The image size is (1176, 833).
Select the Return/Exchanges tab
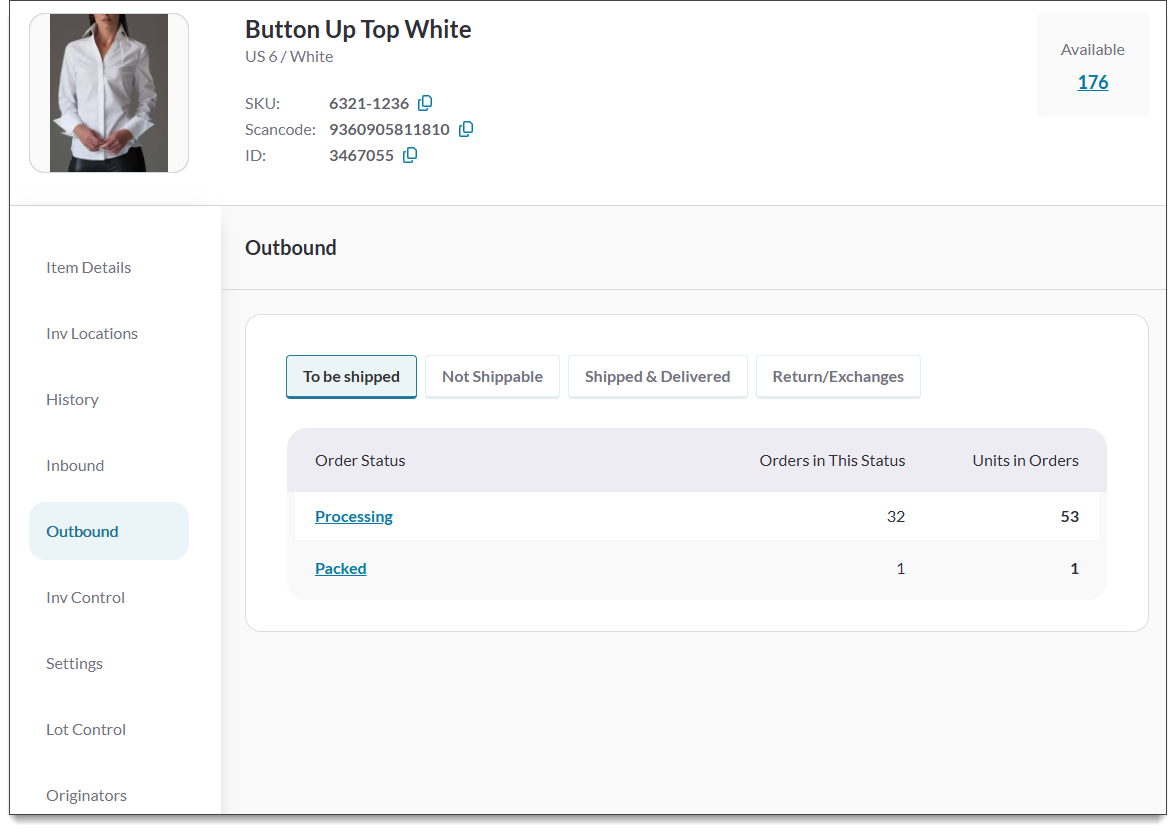click(837, 377)
